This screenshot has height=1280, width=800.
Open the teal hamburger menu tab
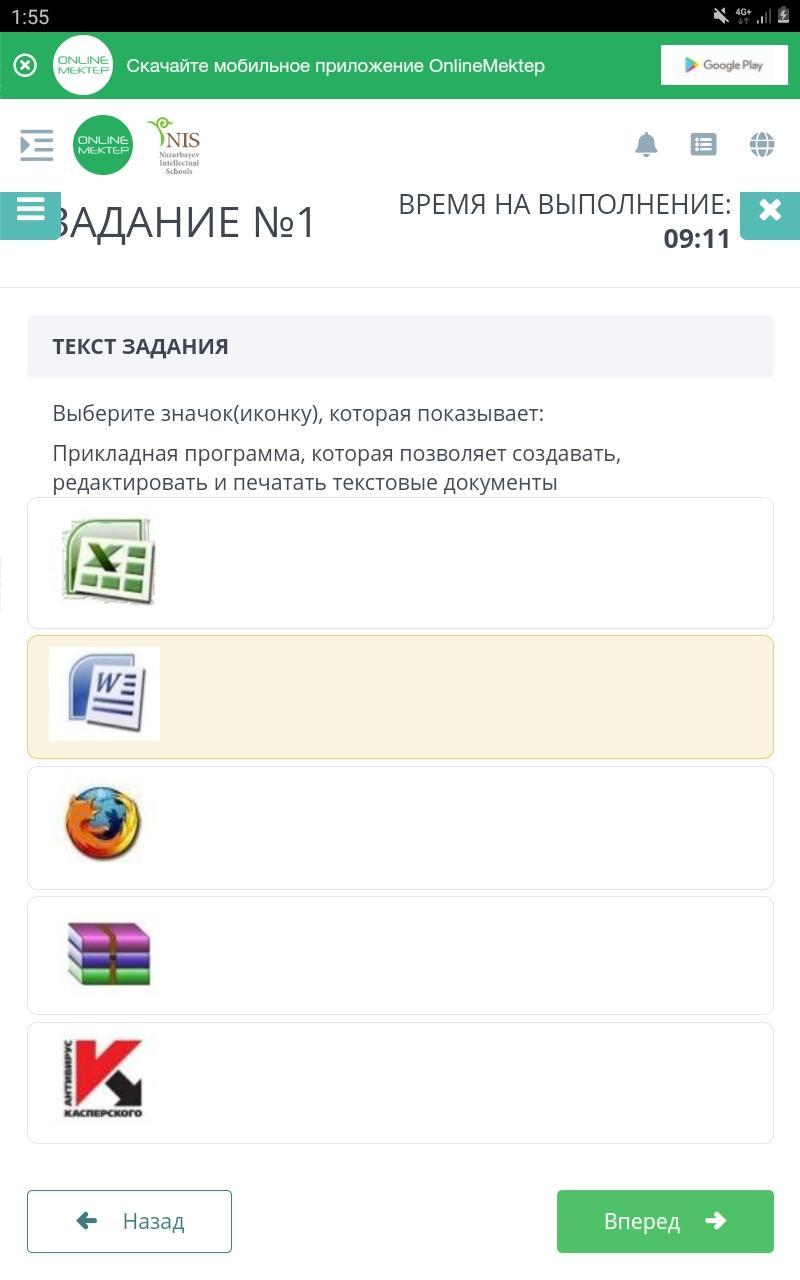click(x=30, y=212)
